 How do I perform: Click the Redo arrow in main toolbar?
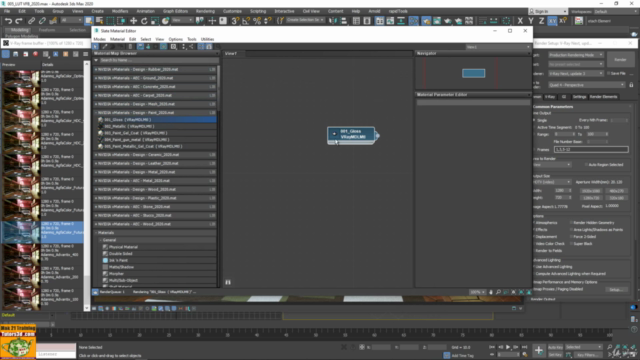(x=19, y=21)
